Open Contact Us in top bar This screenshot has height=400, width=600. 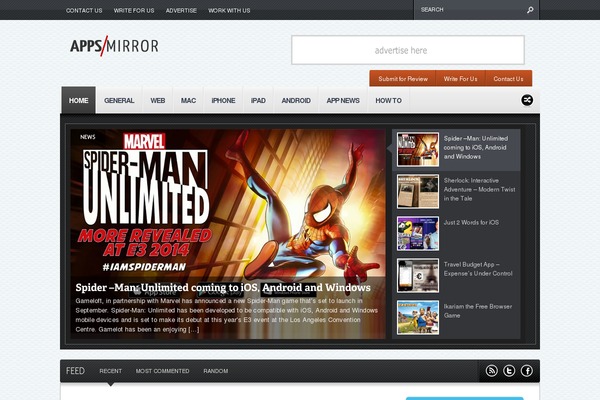pyautogui.click(x=84, y=11)
